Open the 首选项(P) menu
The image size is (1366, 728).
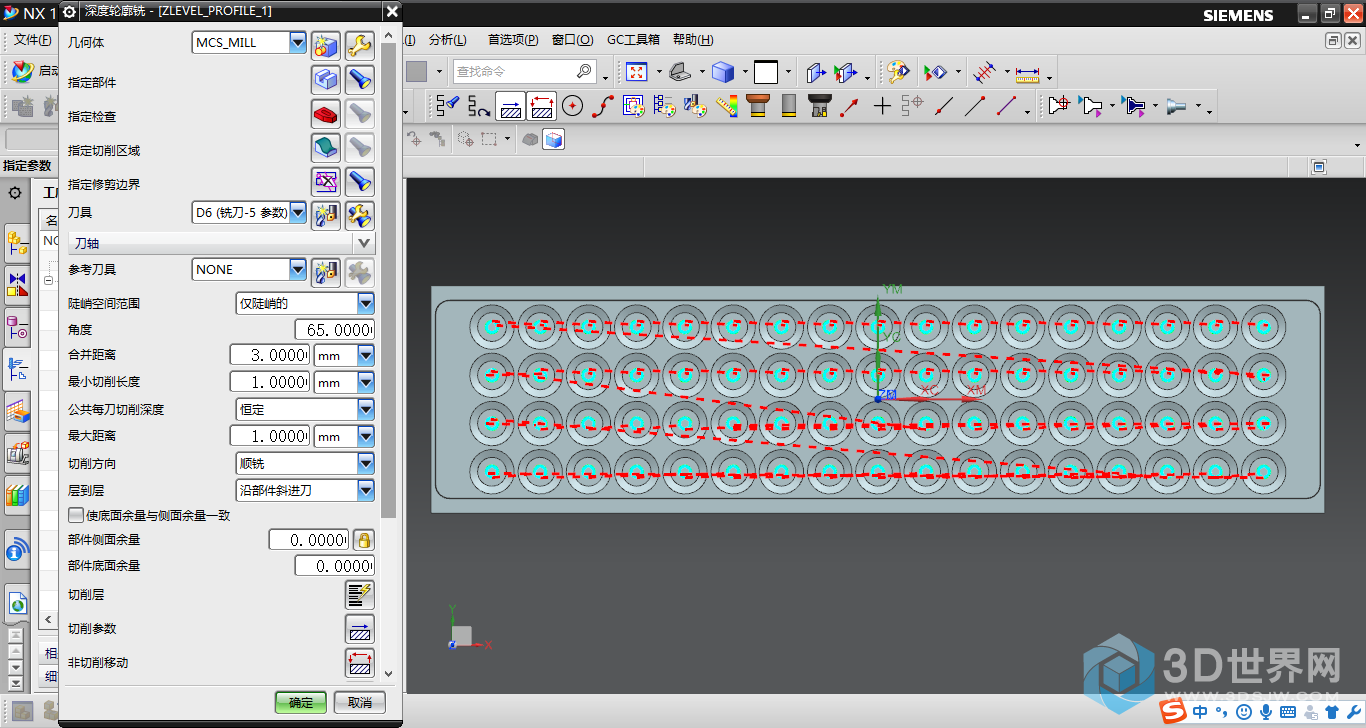point(513,40)
